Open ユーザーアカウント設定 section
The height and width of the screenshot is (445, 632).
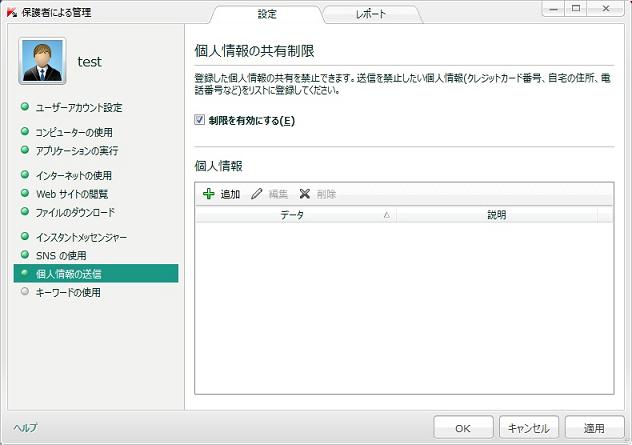tap(79, 108)
